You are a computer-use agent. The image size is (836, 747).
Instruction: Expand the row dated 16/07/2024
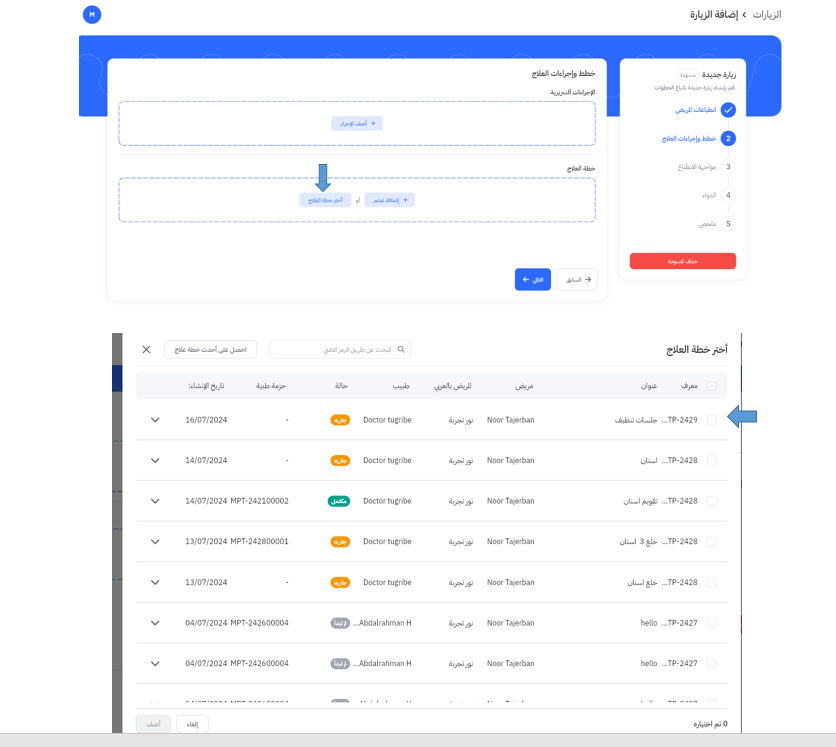(155, 420)
